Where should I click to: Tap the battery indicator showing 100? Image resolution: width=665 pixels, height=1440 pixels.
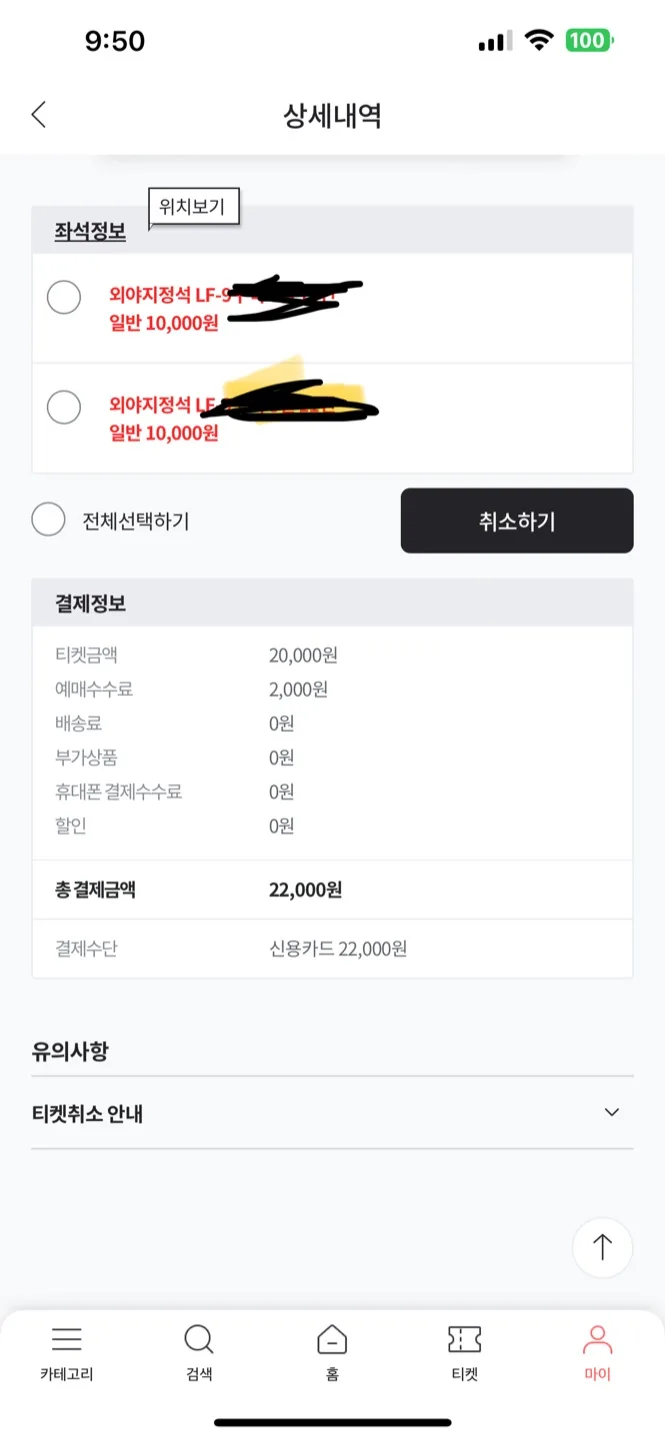[590, 41]
